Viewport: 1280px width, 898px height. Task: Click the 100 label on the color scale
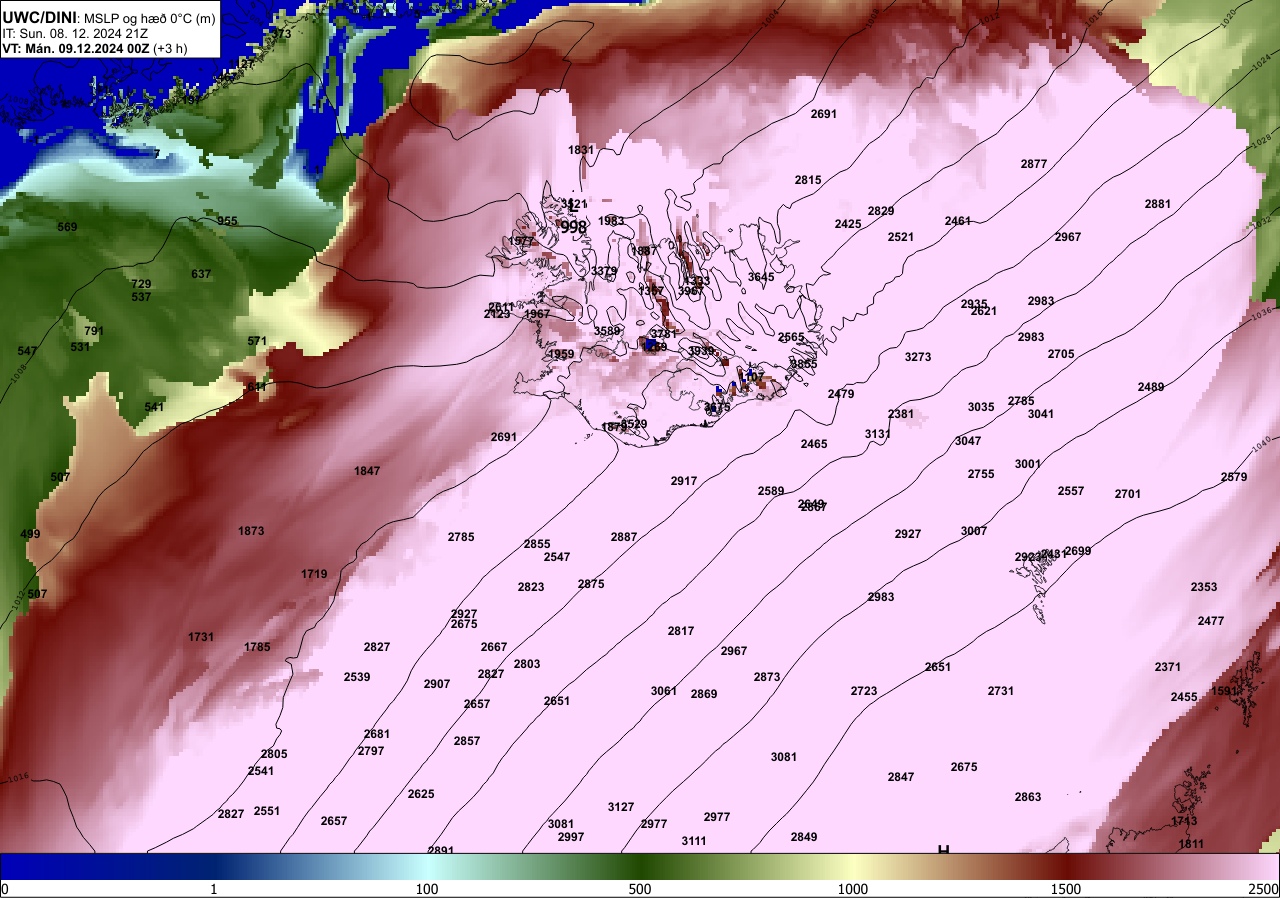click(427, 889)
